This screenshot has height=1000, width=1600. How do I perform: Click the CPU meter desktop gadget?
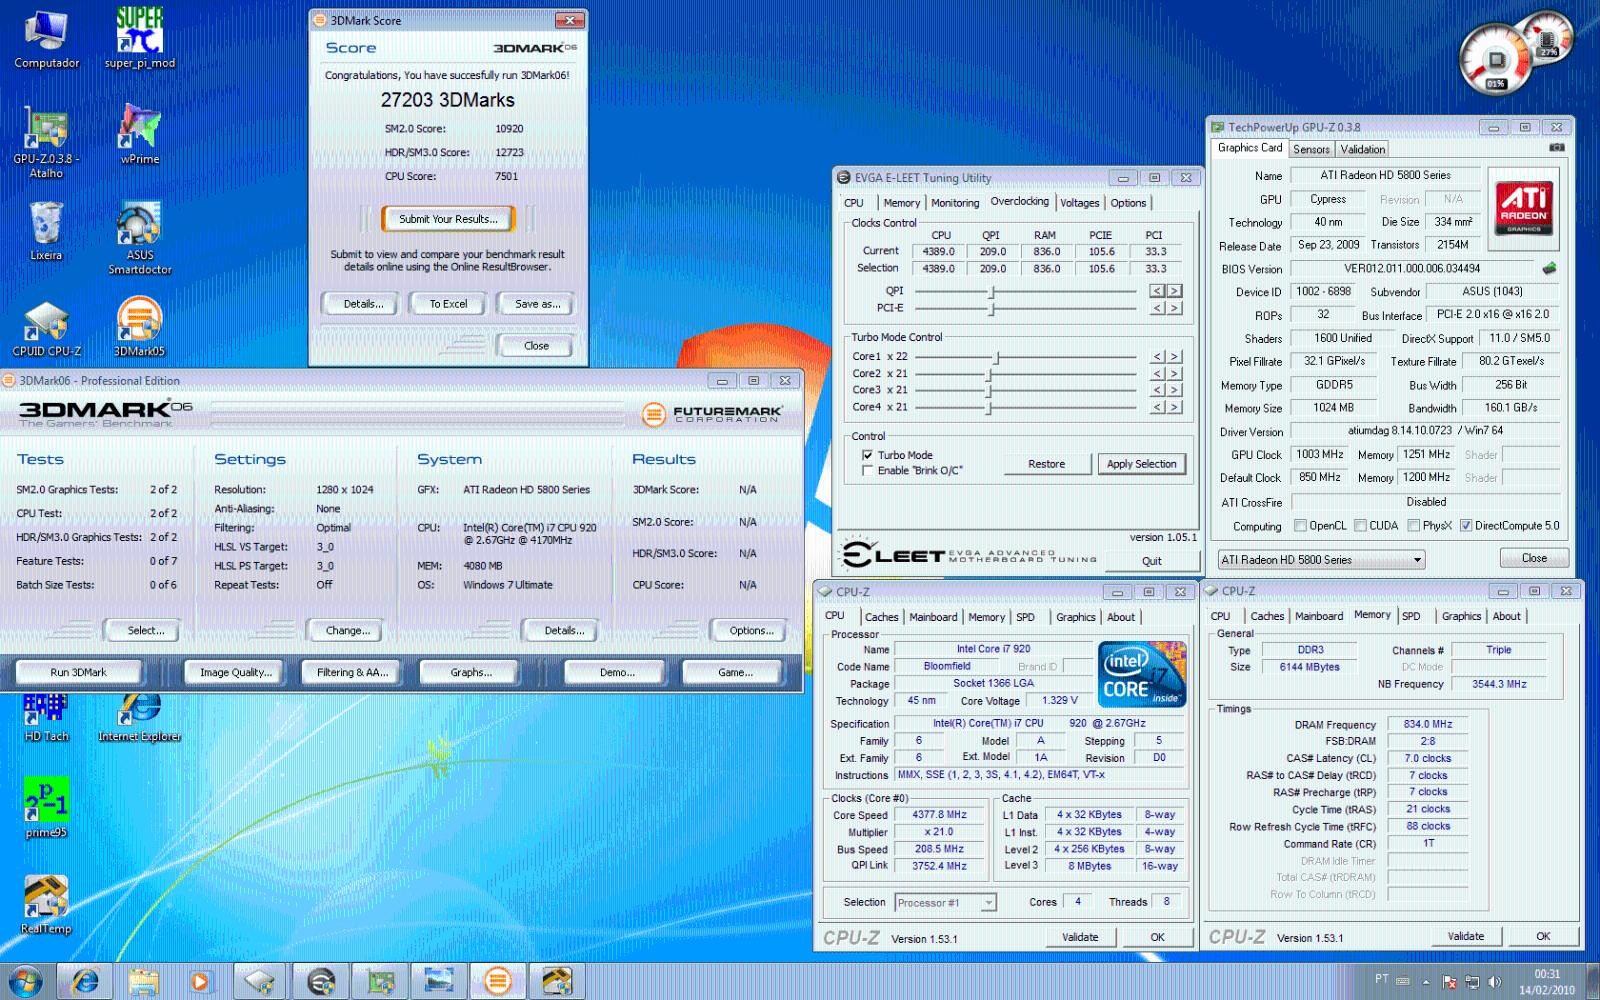pyautogui.click(x=1497, y=59)
